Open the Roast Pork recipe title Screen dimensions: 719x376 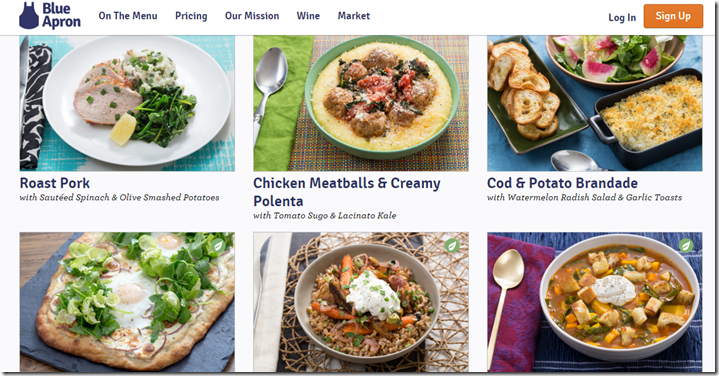[x=55, y=183]
